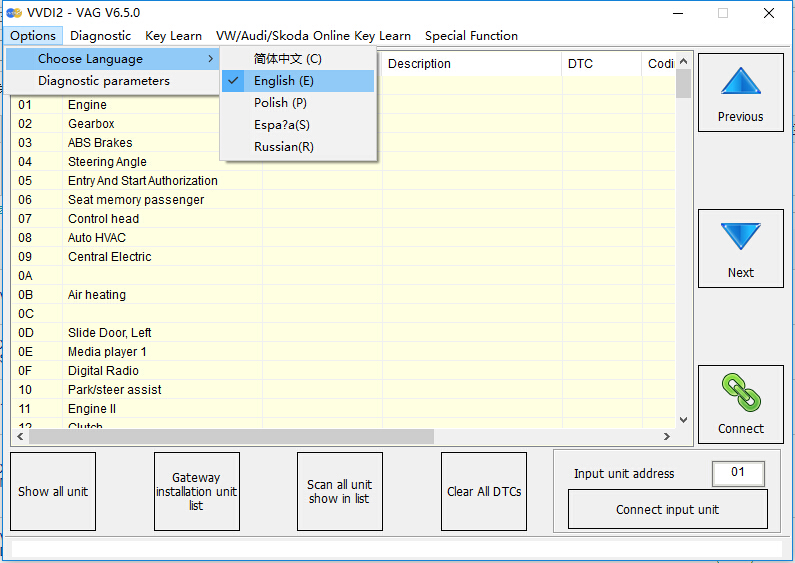Click the Next blue down arrow icon
Viewport: 795px width, 563px height.
[740, 237]
